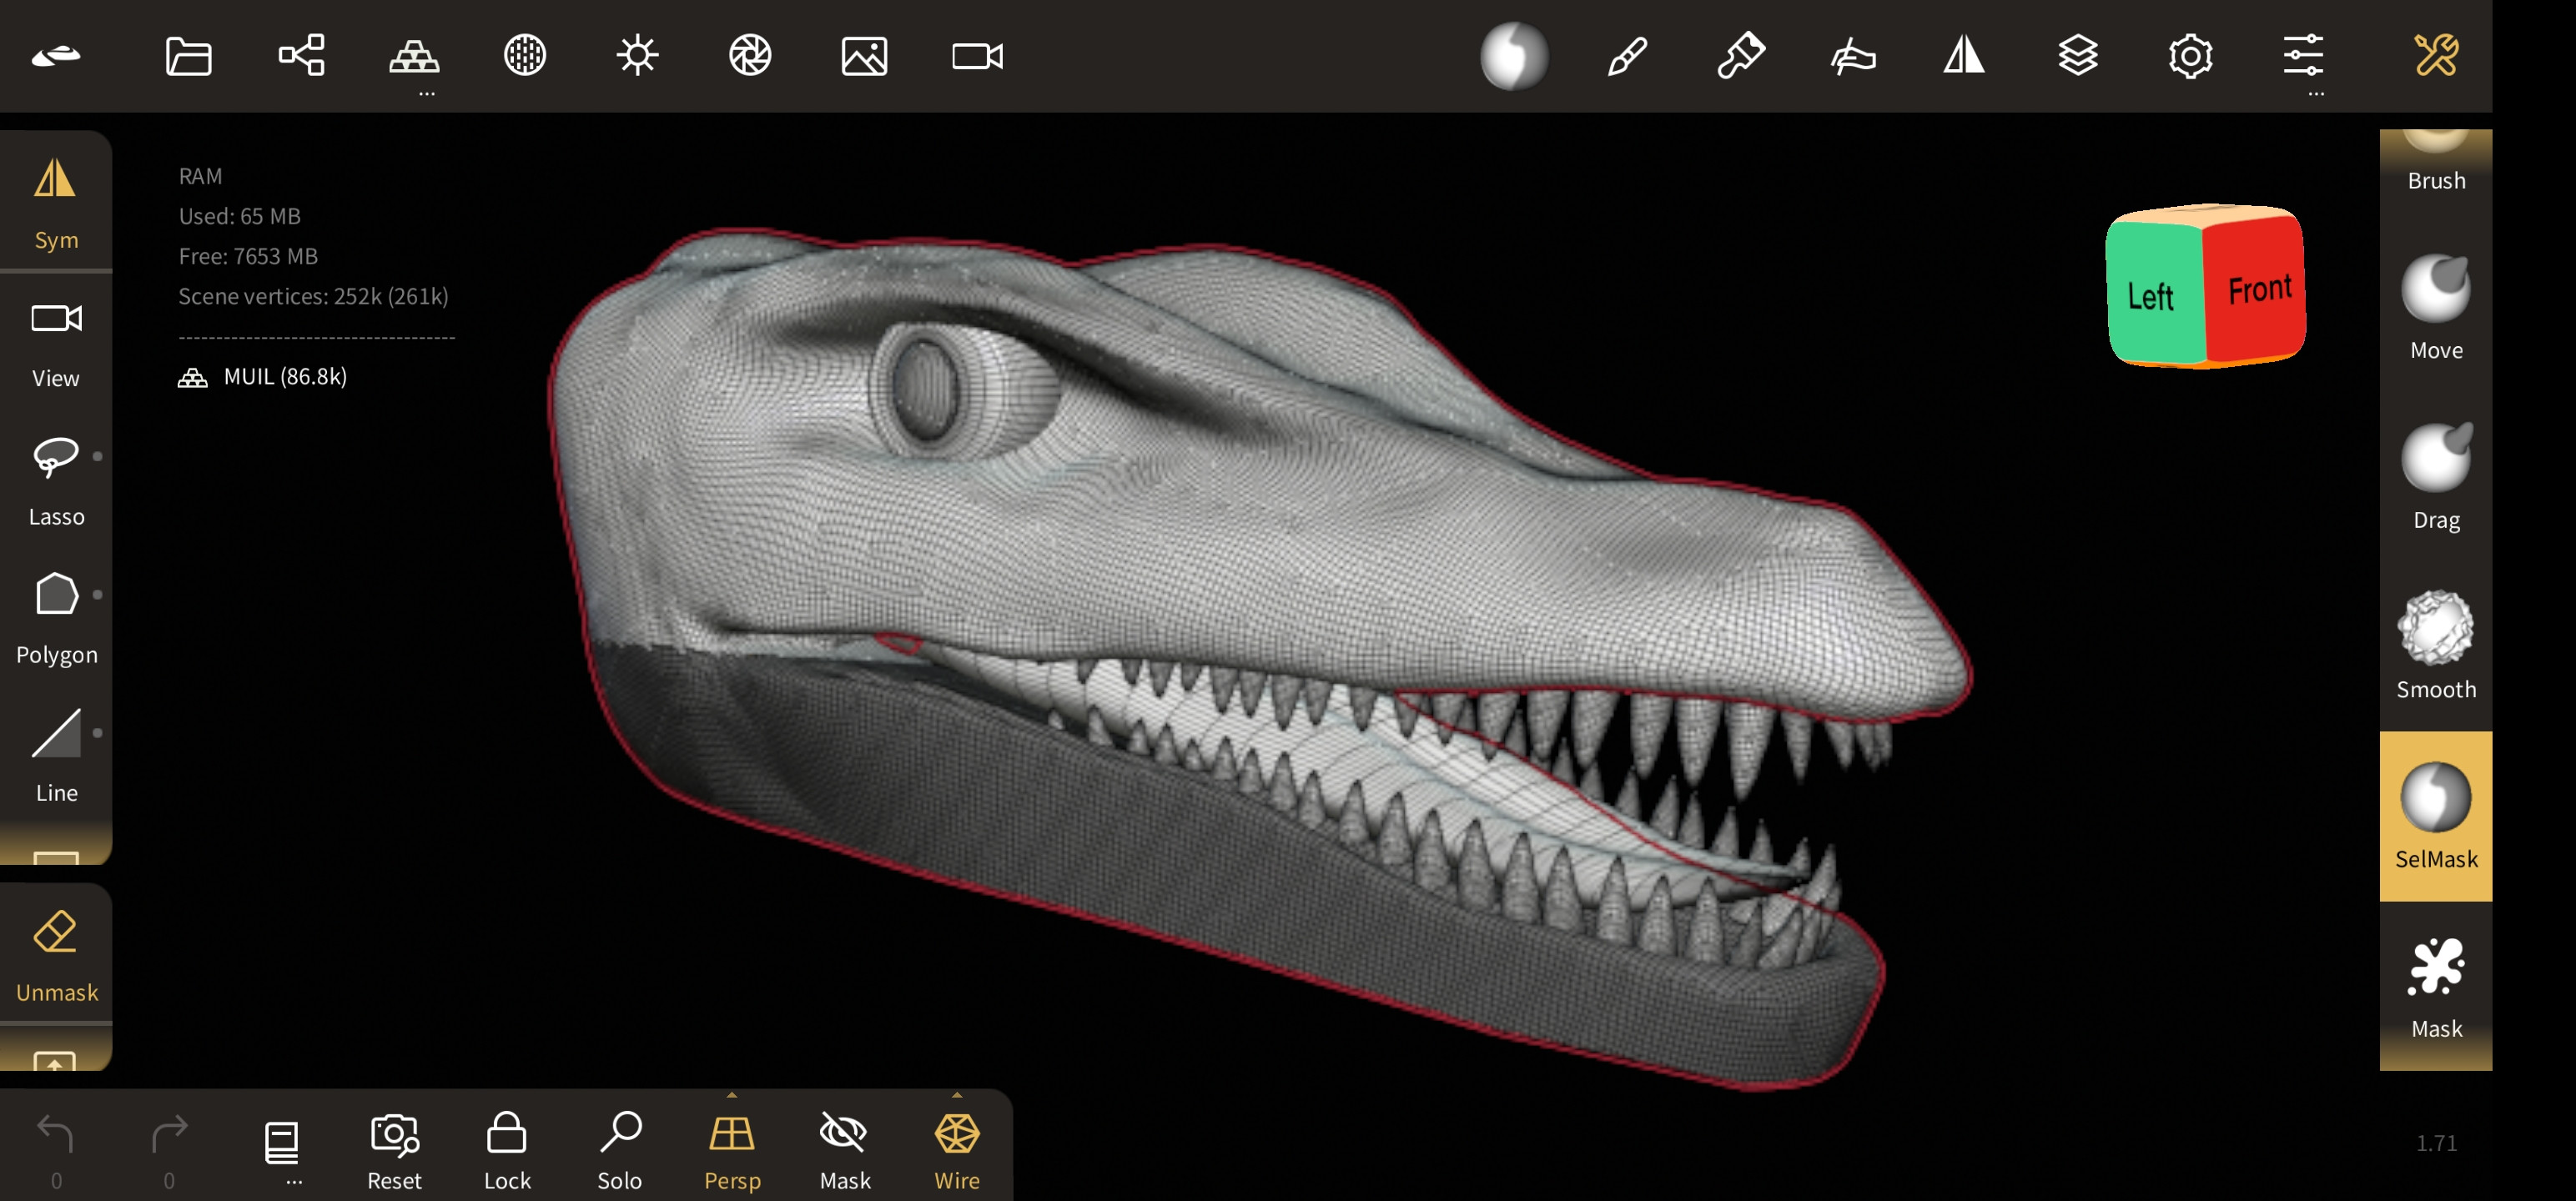Expand the Polygon shape options dot
Image resolution: width=2576 pixels, height=1201 pixels.
97,594
